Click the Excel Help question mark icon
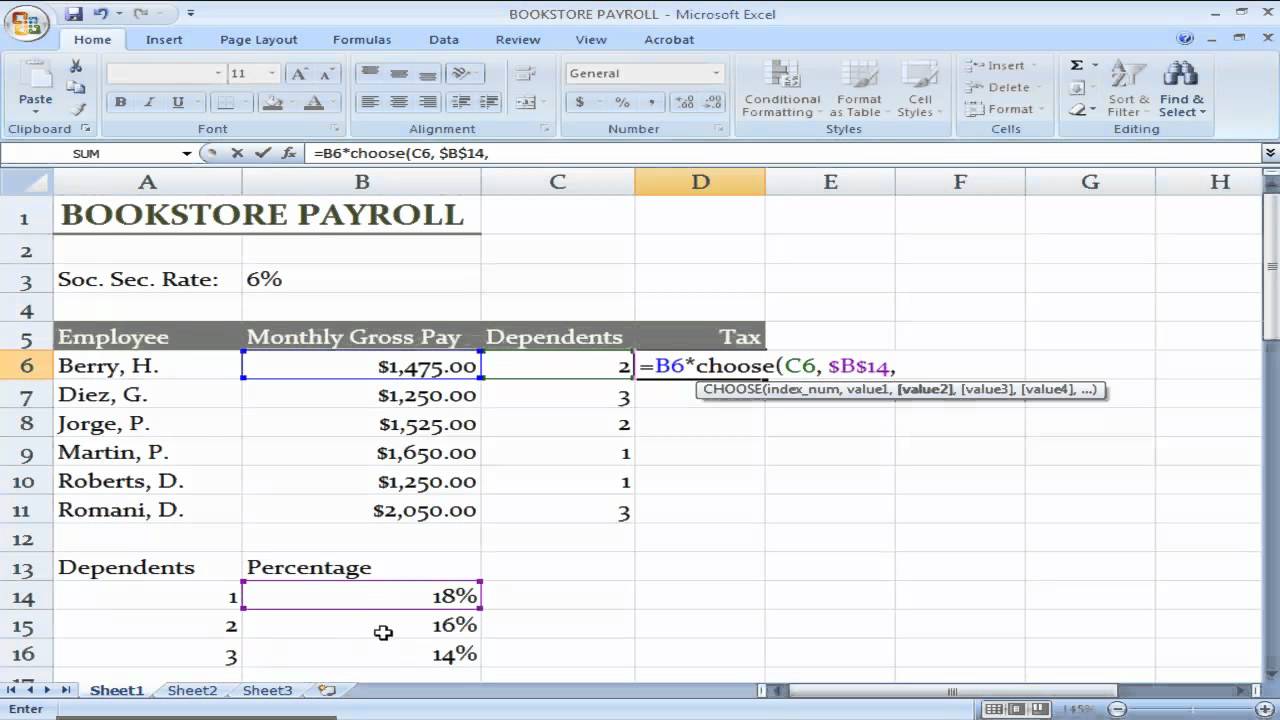The image size is (1280, 720). [1186, 39]
